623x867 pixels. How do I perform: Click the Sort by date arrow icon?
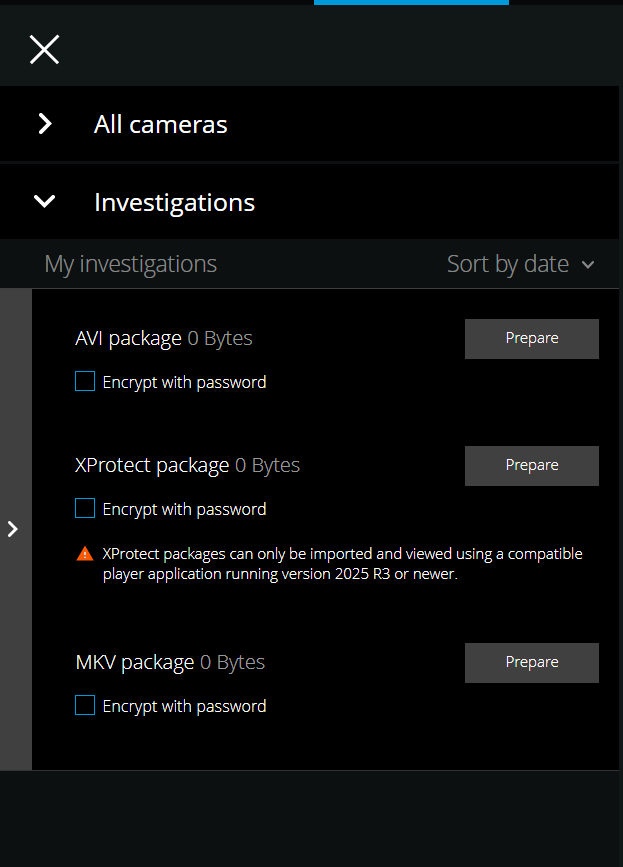(x=588, y=265)
